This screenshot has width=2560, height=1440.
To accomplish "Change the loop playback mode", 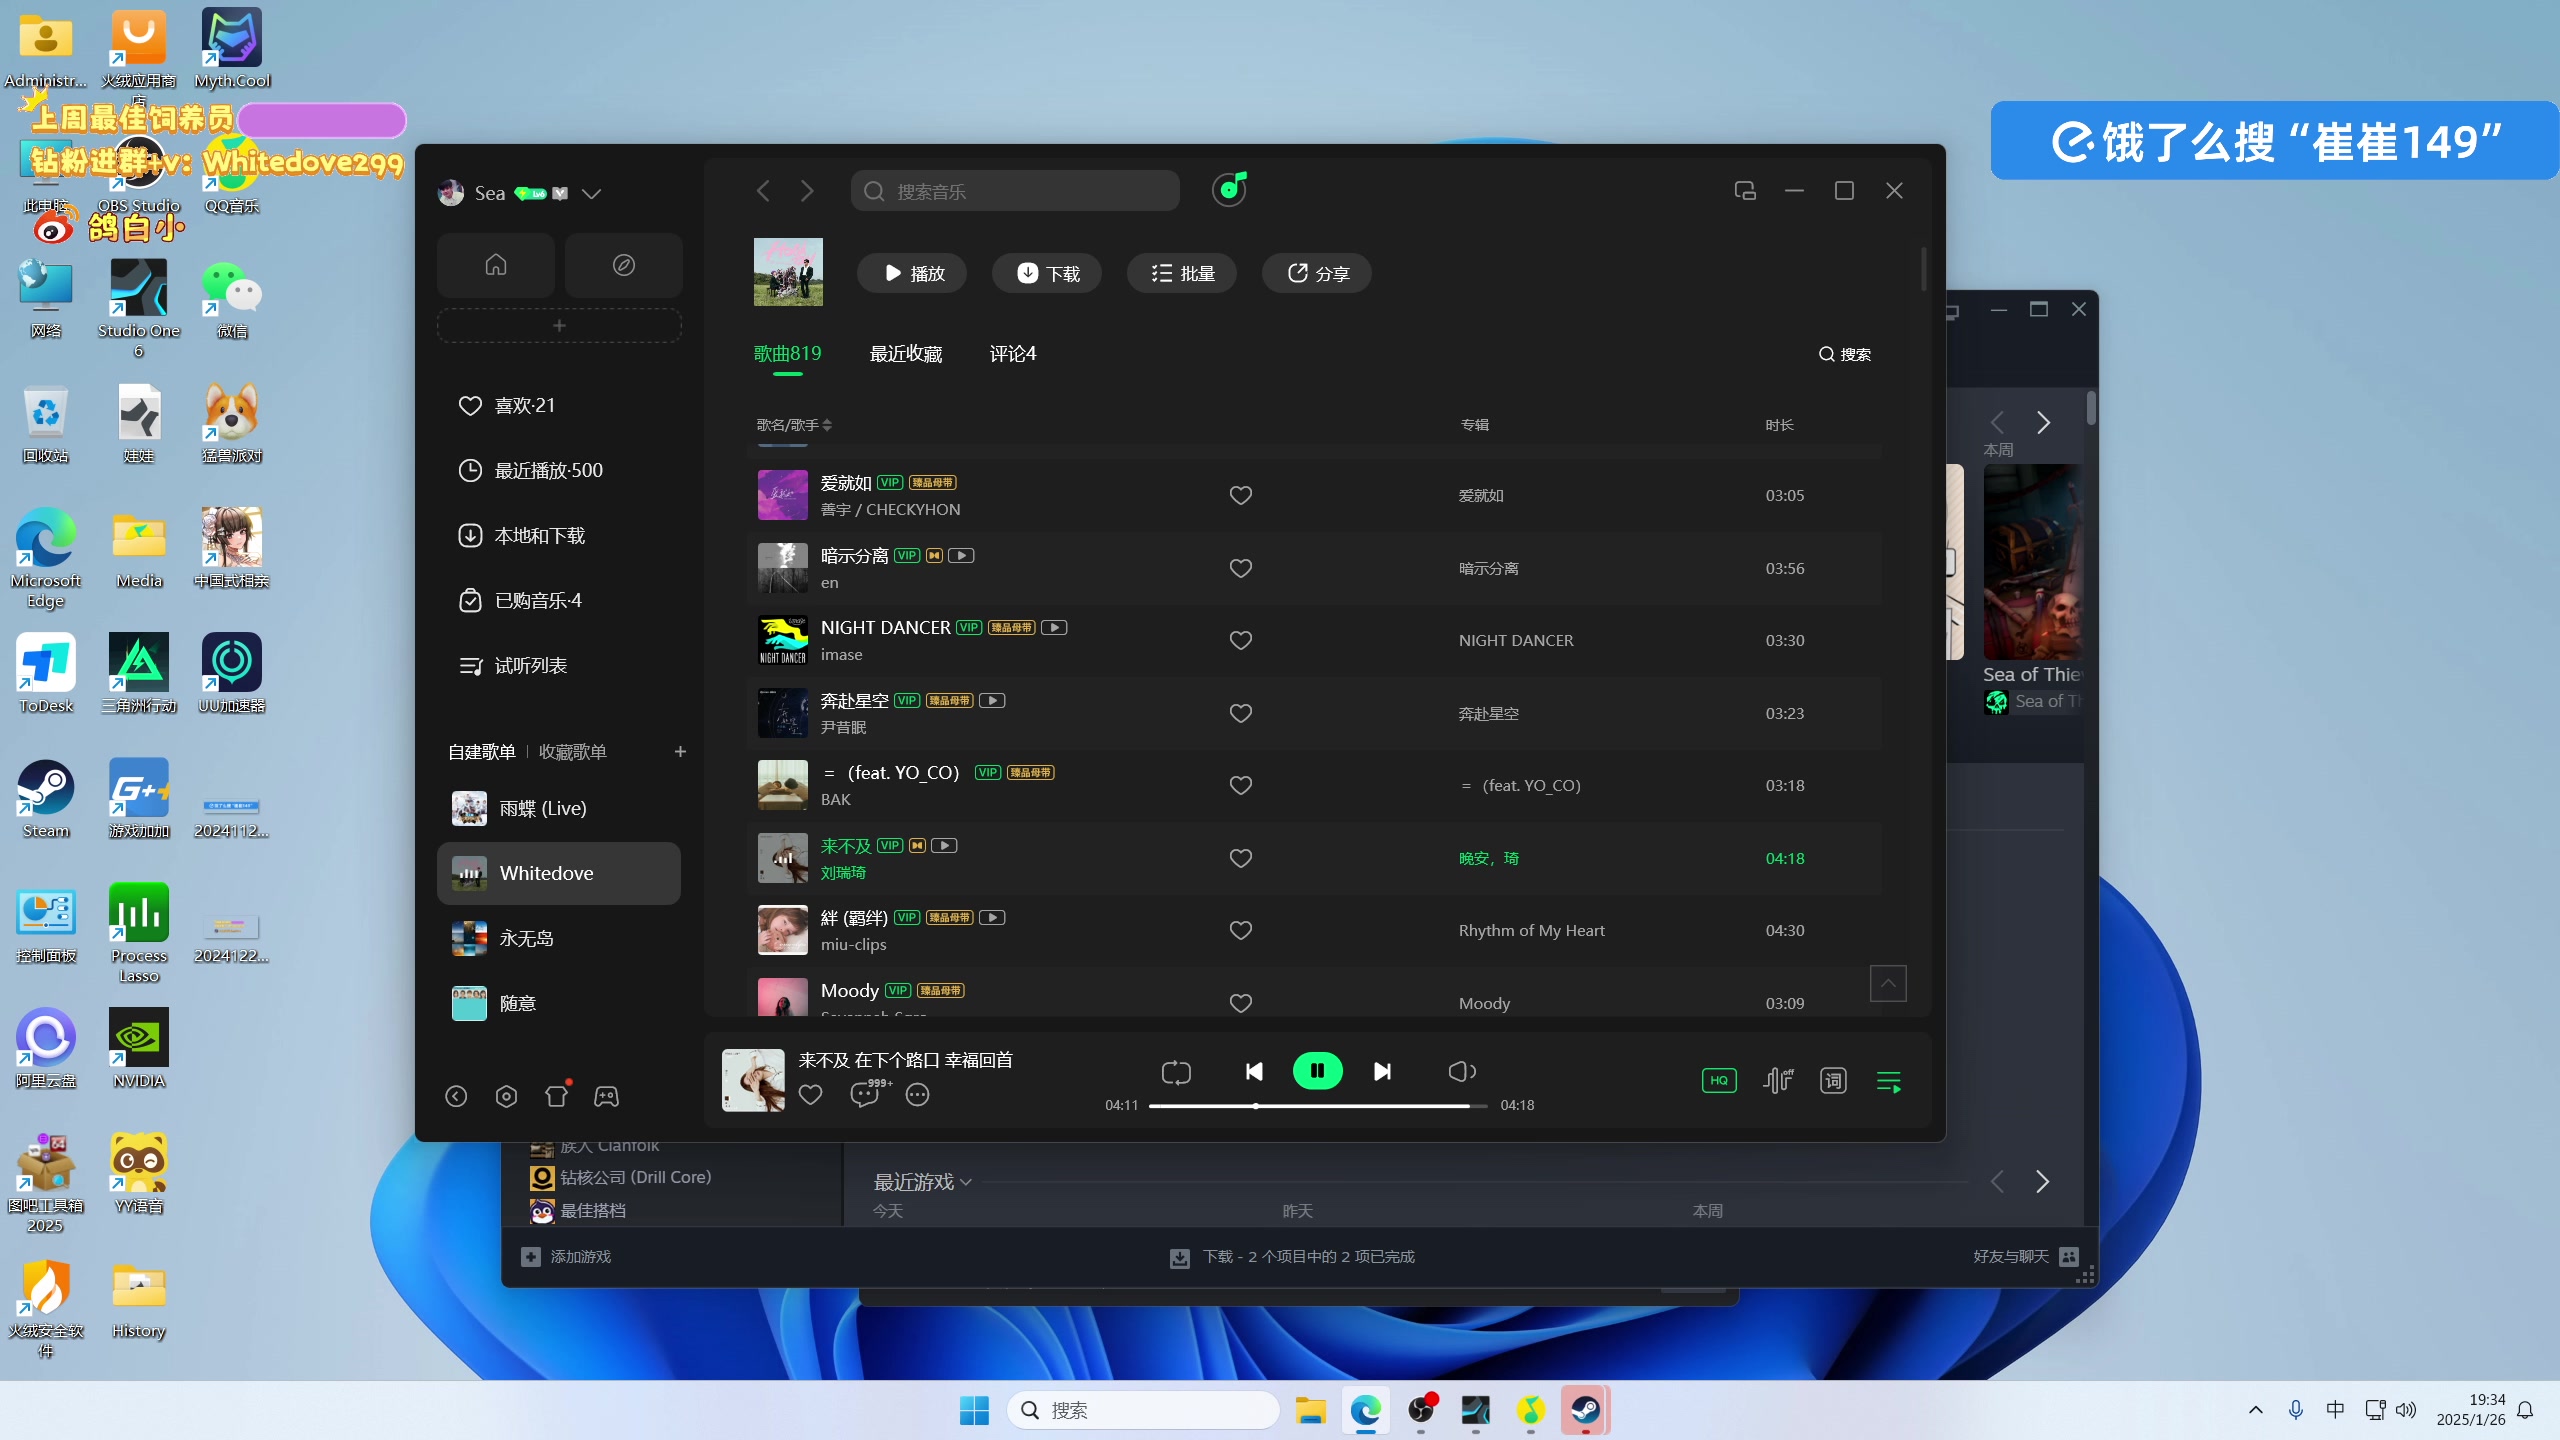I will tap(1176, 1072).
